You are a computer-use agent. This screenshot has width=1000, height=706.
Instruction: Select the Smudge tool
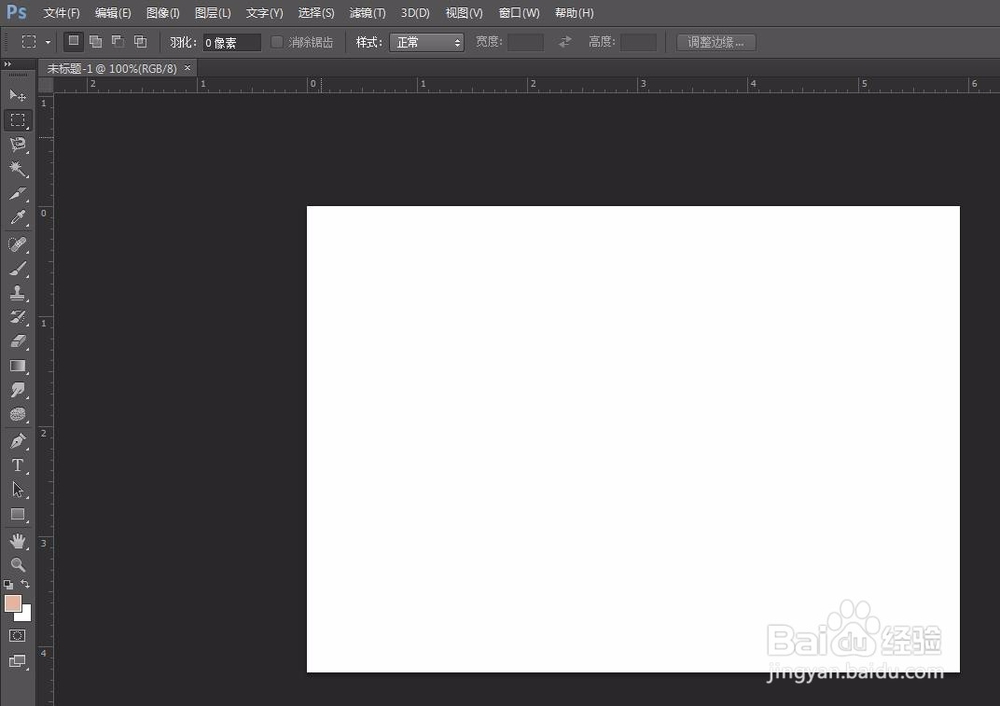coord(17,390)
